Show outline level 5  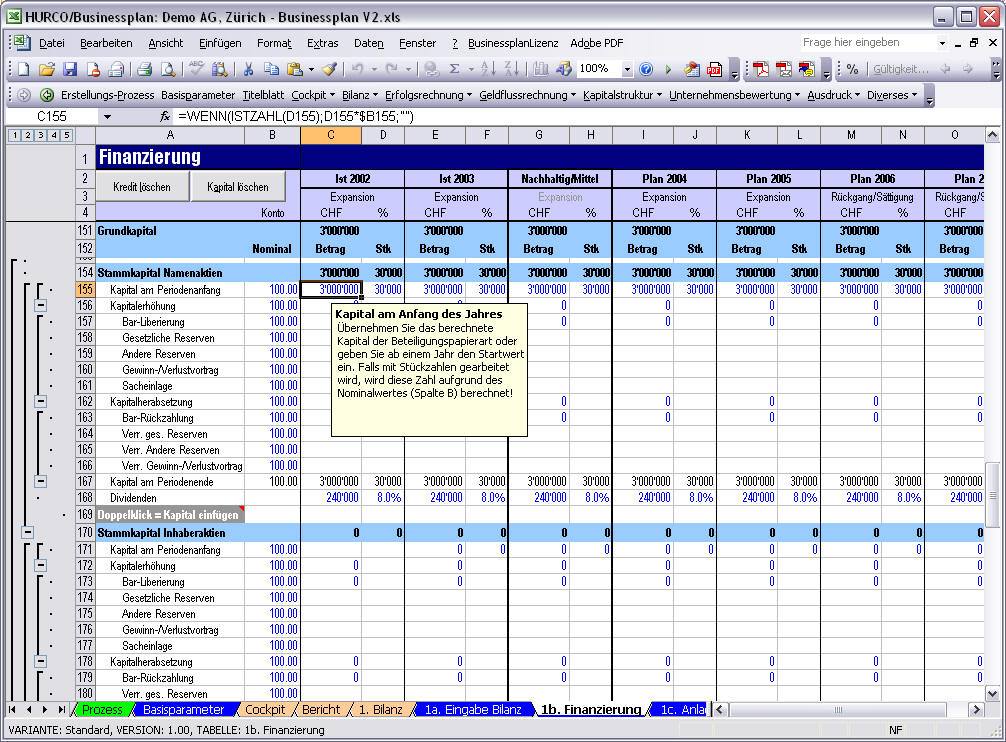[67, 135]
